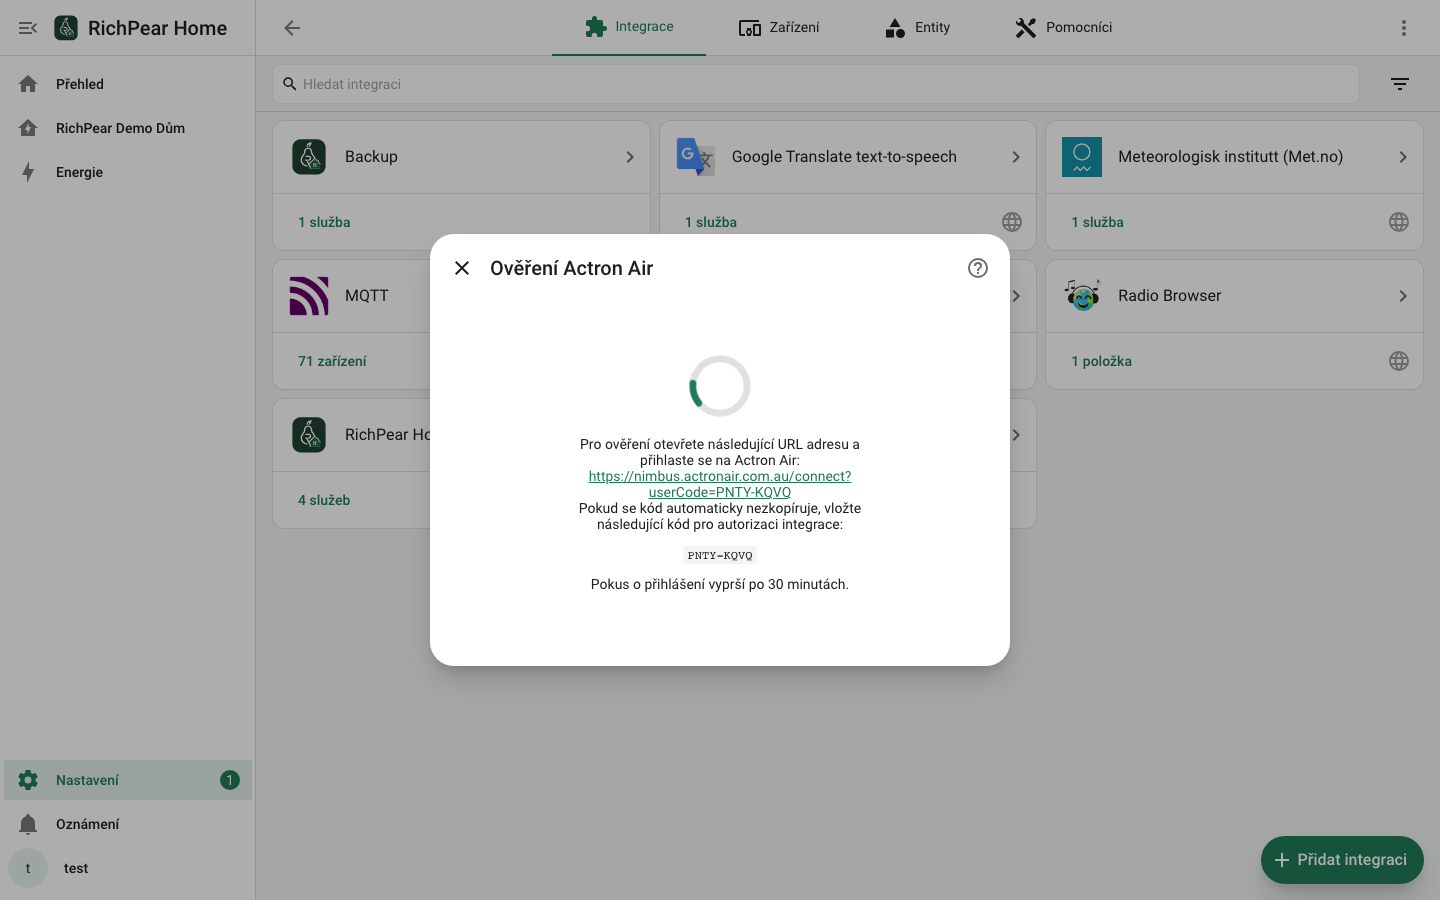Focus the Hledat integraci search field
The image size is (1440, 900).
(816, 84)
